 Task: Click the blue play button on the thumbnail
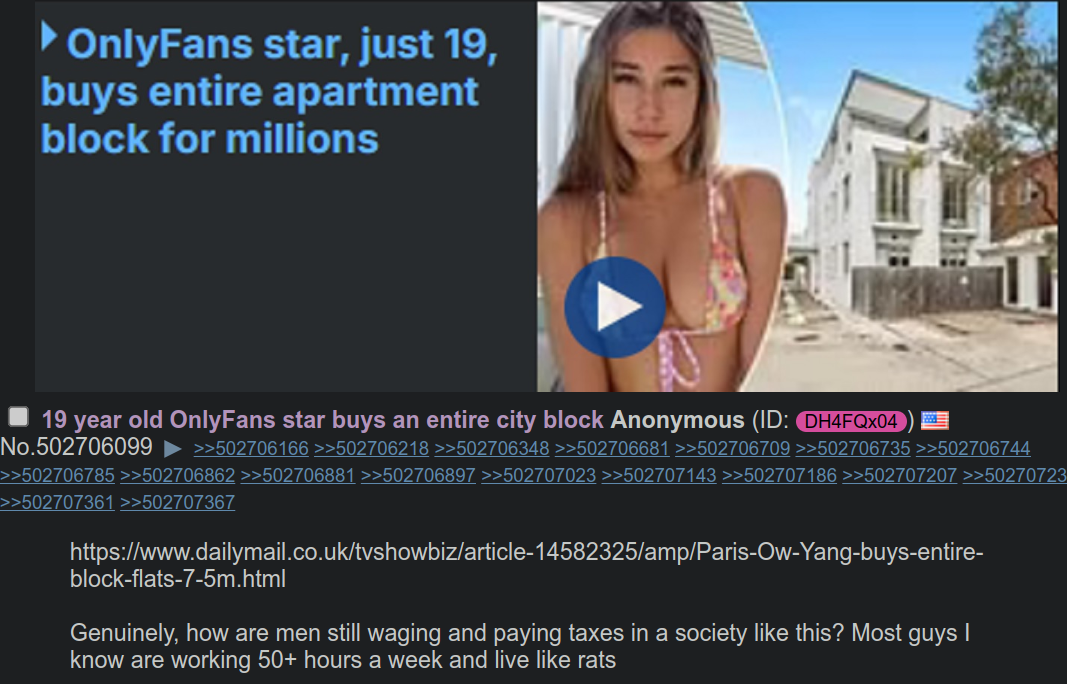(614, 307)
